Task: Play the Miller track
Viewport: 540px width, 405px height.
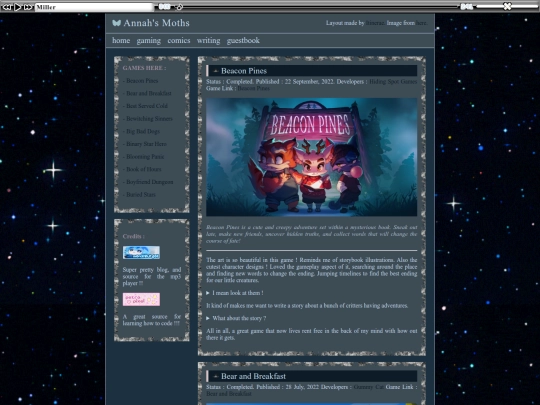Action: point(18,7)
